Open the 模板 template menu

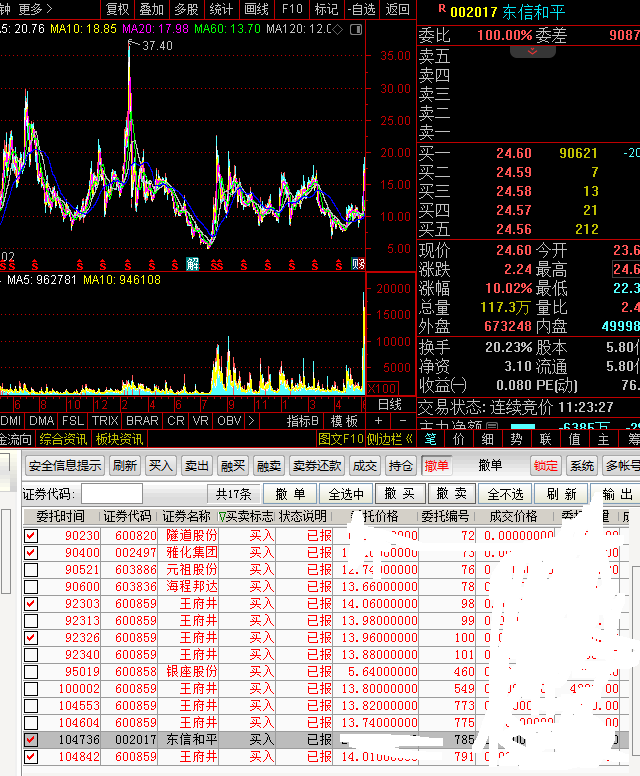coord(344,421)
